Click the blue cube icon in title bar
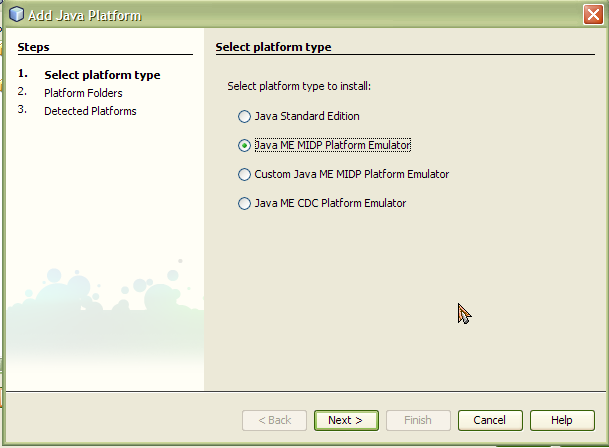This screenshot has height=448, width=609. (x=16, y=14)
